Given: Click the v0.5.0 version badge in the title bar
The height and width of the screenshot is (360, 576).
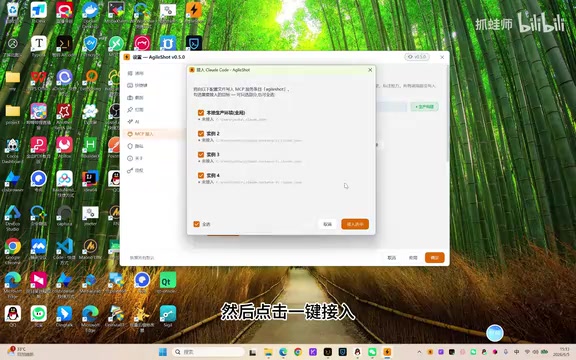Looking at the screenshot, I should coord(417,57).
